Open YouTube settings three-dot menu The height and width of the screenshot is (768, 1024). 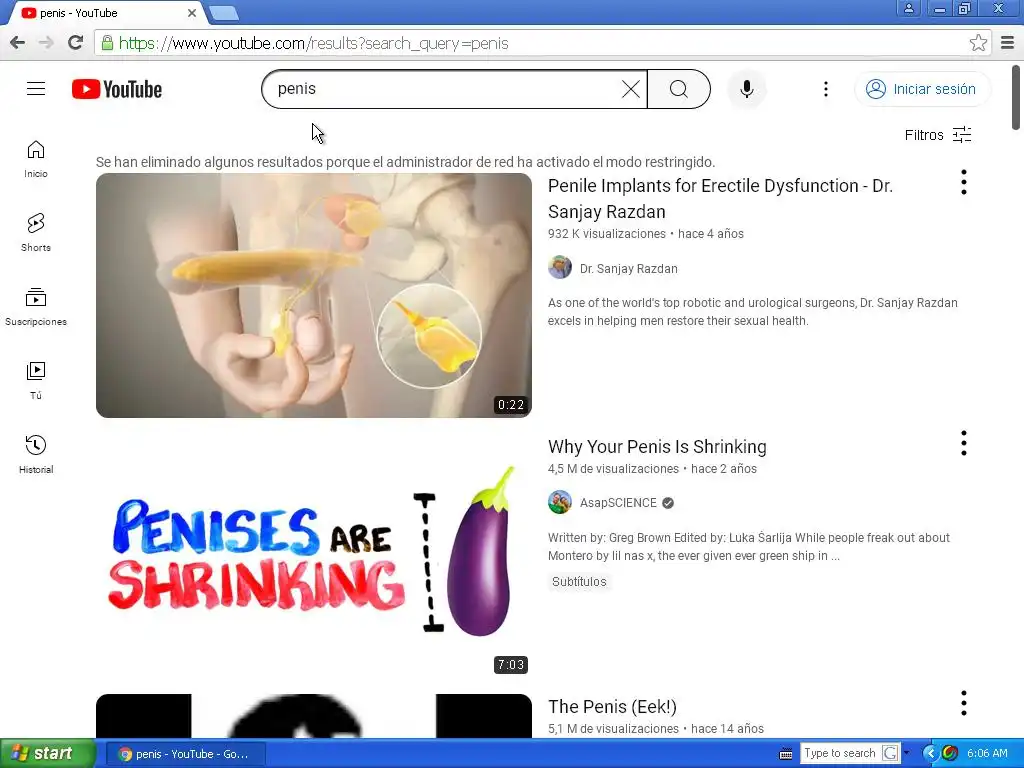click(826, 89)
